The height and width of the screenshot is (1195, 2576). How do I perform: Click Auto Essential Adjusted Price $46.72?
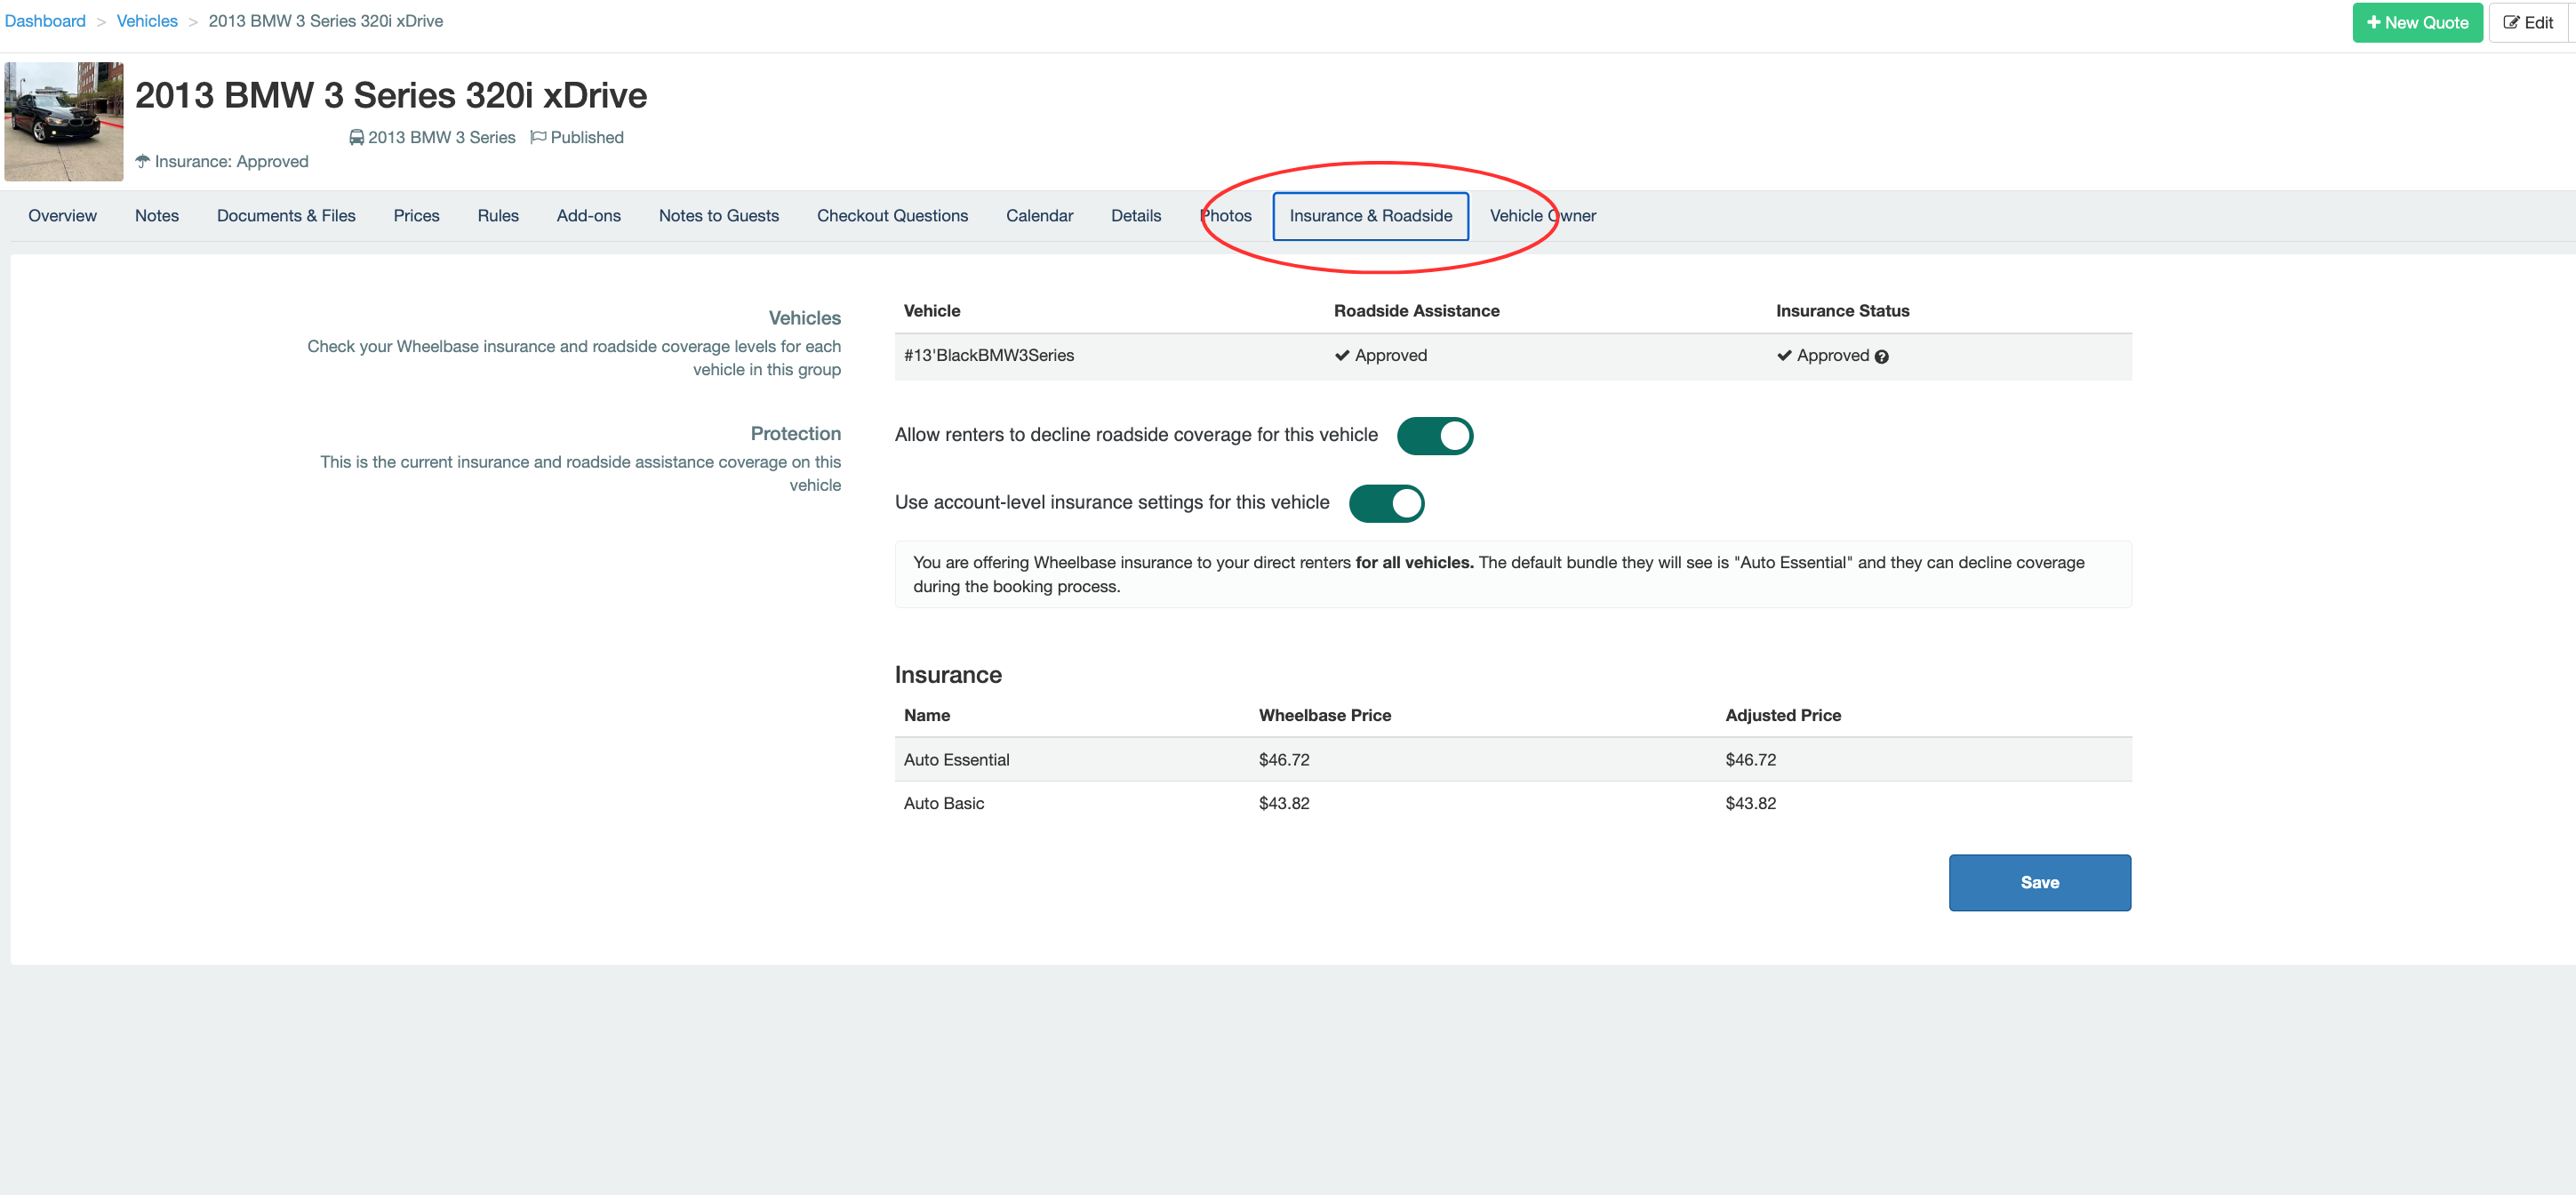[x=1751, y=760]
